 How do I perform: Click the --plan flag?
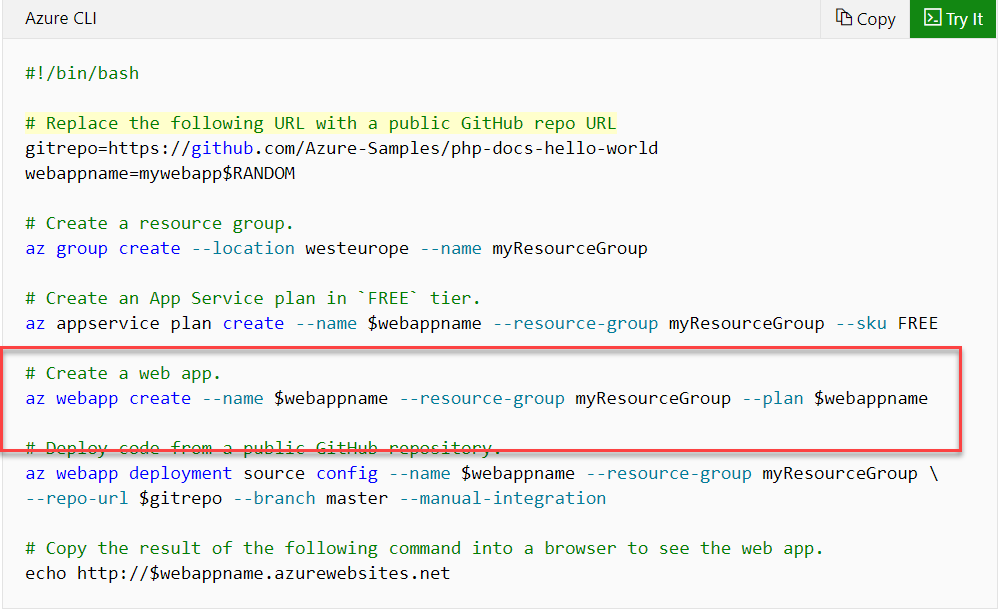click(773, 399)
